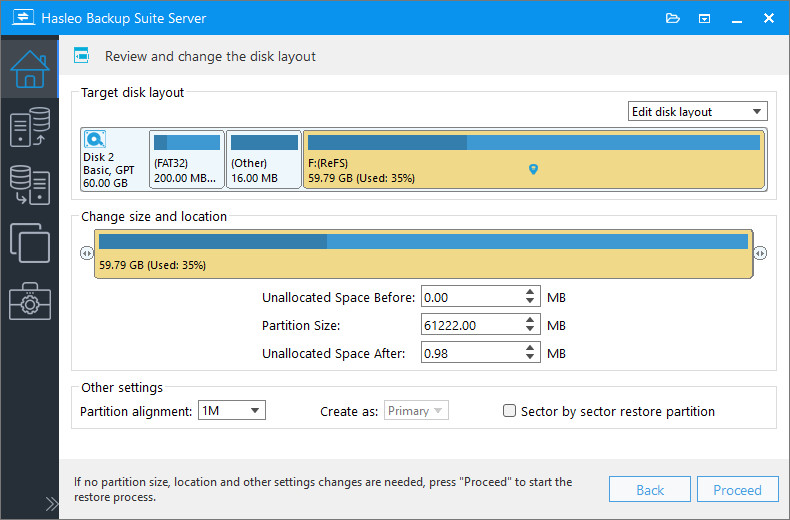The width and height of the screenshot is (790, 520).
Task: Open the Clone sidebar icon
Action: pos(30,243)
